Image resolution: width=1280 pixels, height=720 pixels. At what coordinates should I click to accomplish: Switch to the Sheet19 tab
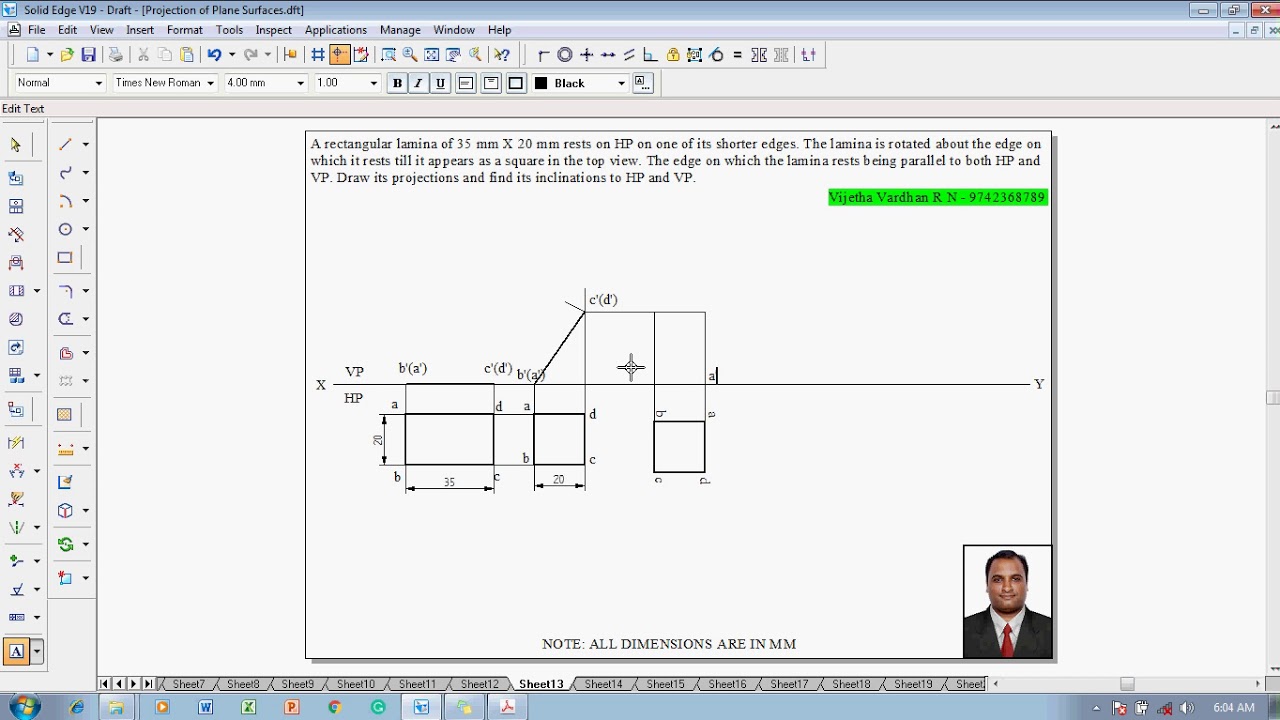tap(913, 684)
